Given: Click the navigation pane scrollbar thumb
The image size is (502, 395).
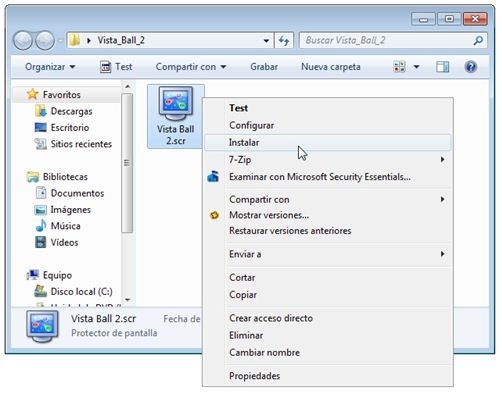Looking at the screenshot, I should point(127,163).
